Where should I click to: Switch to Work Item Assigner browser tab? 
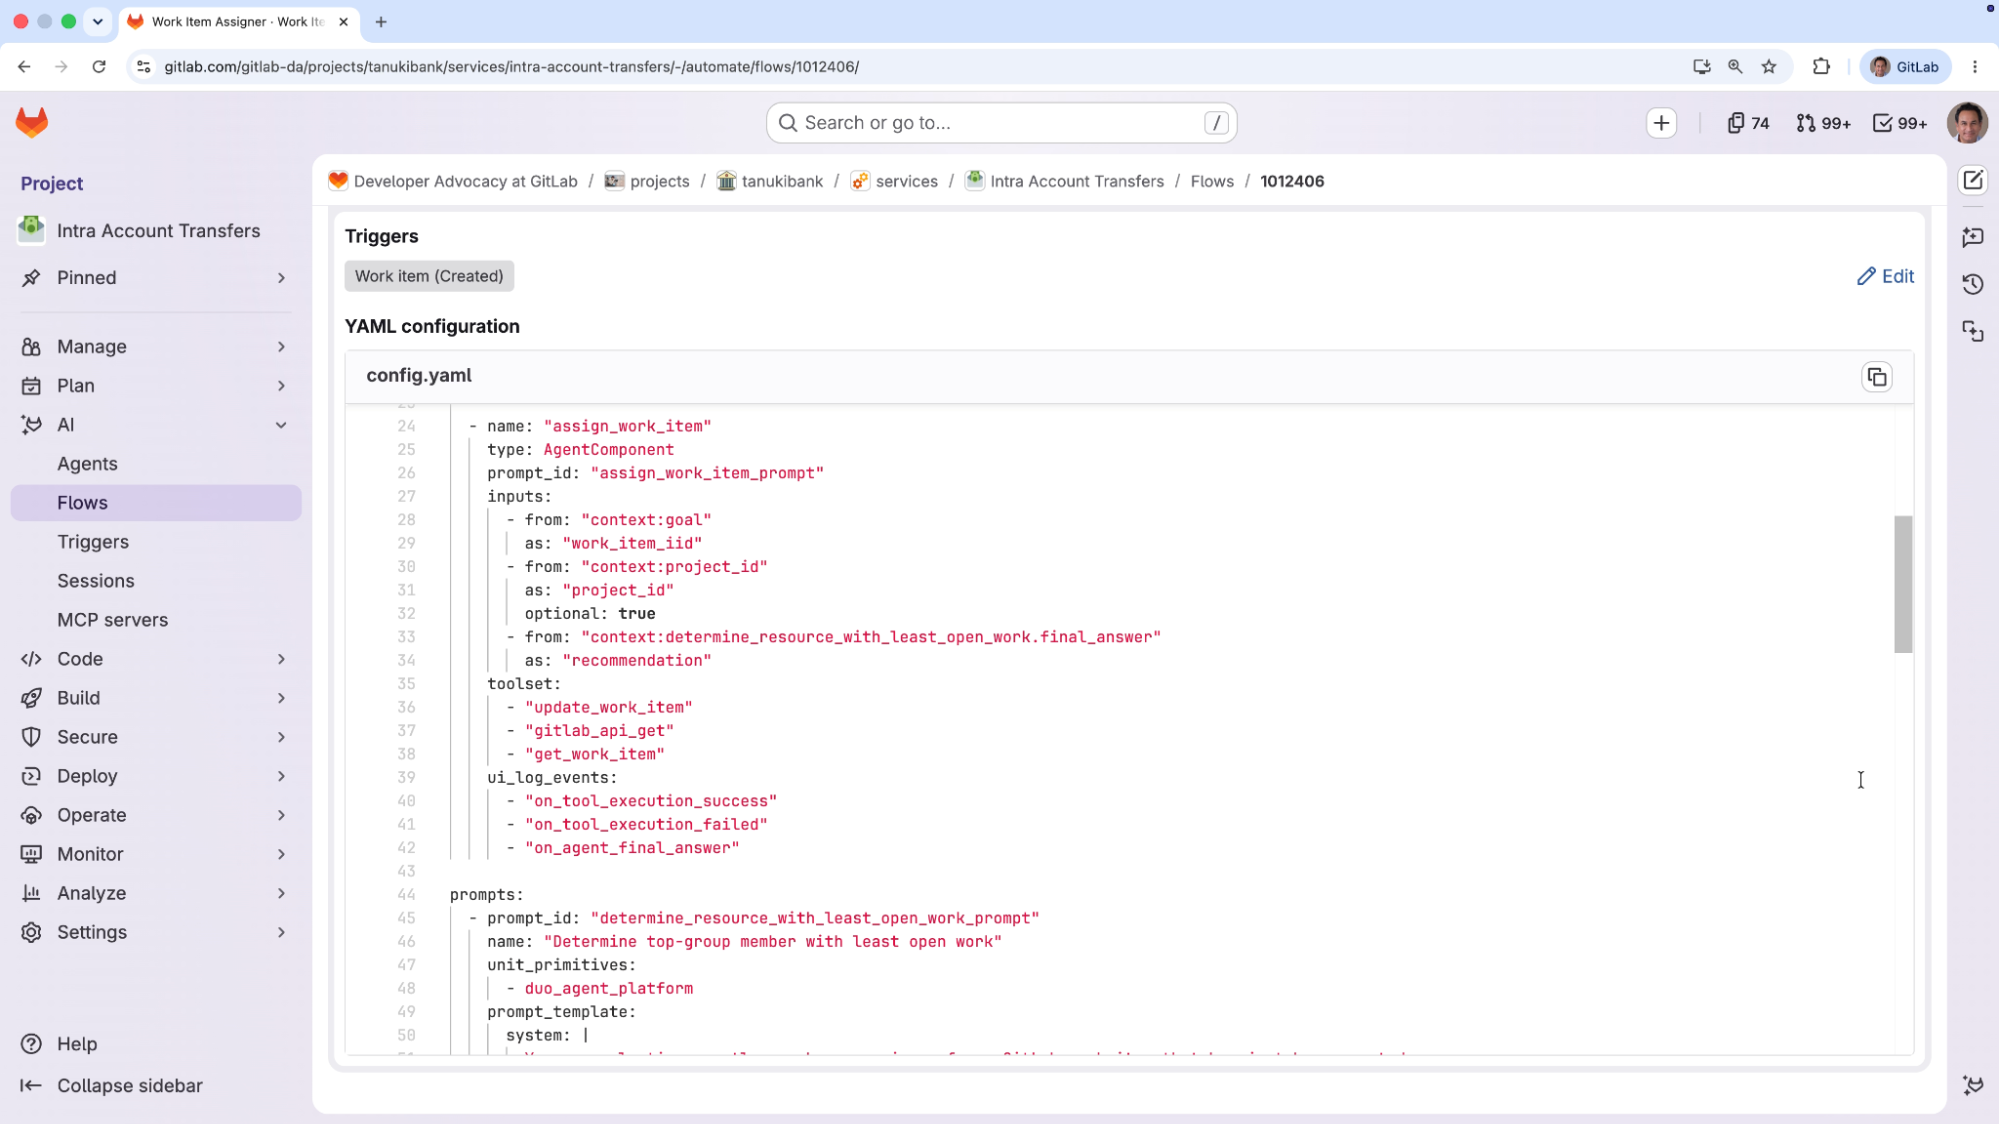(x=237, y=22)
